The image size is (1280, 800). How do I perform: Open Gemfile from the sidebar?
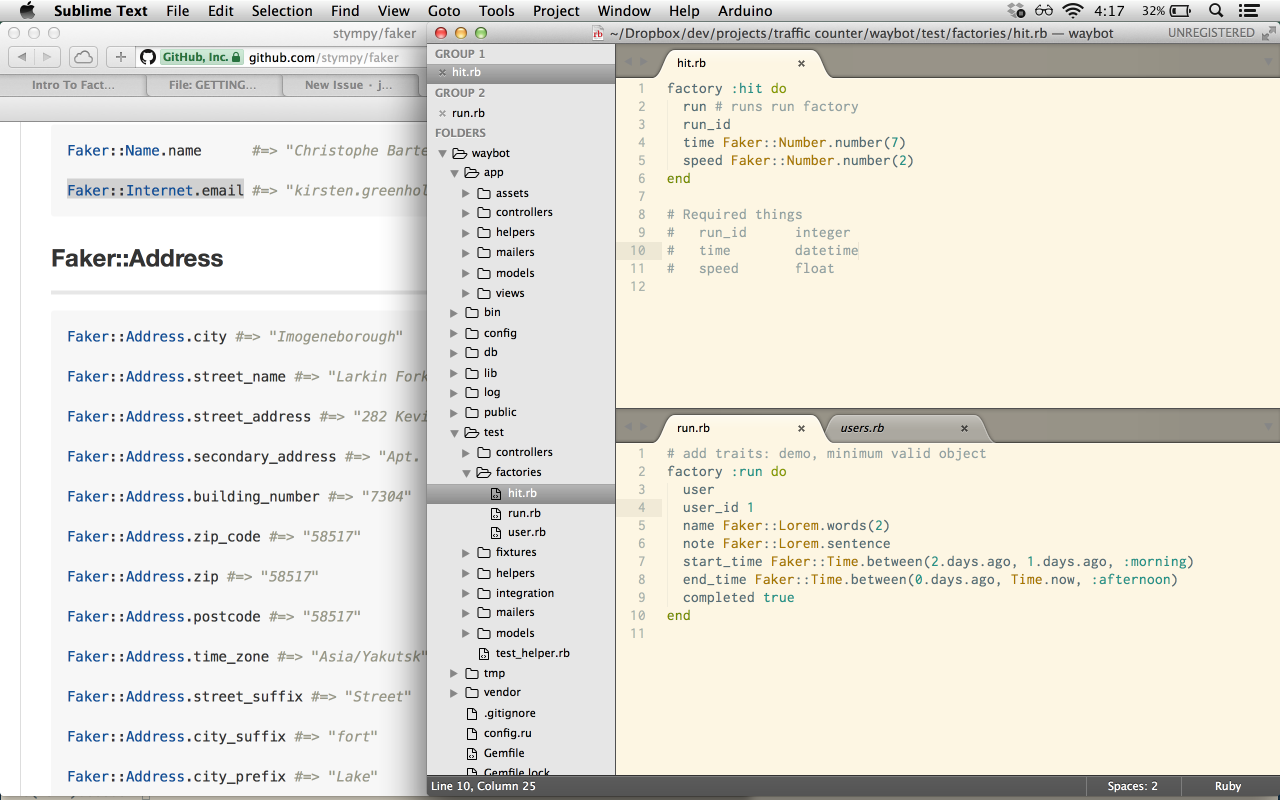(503, 753)
